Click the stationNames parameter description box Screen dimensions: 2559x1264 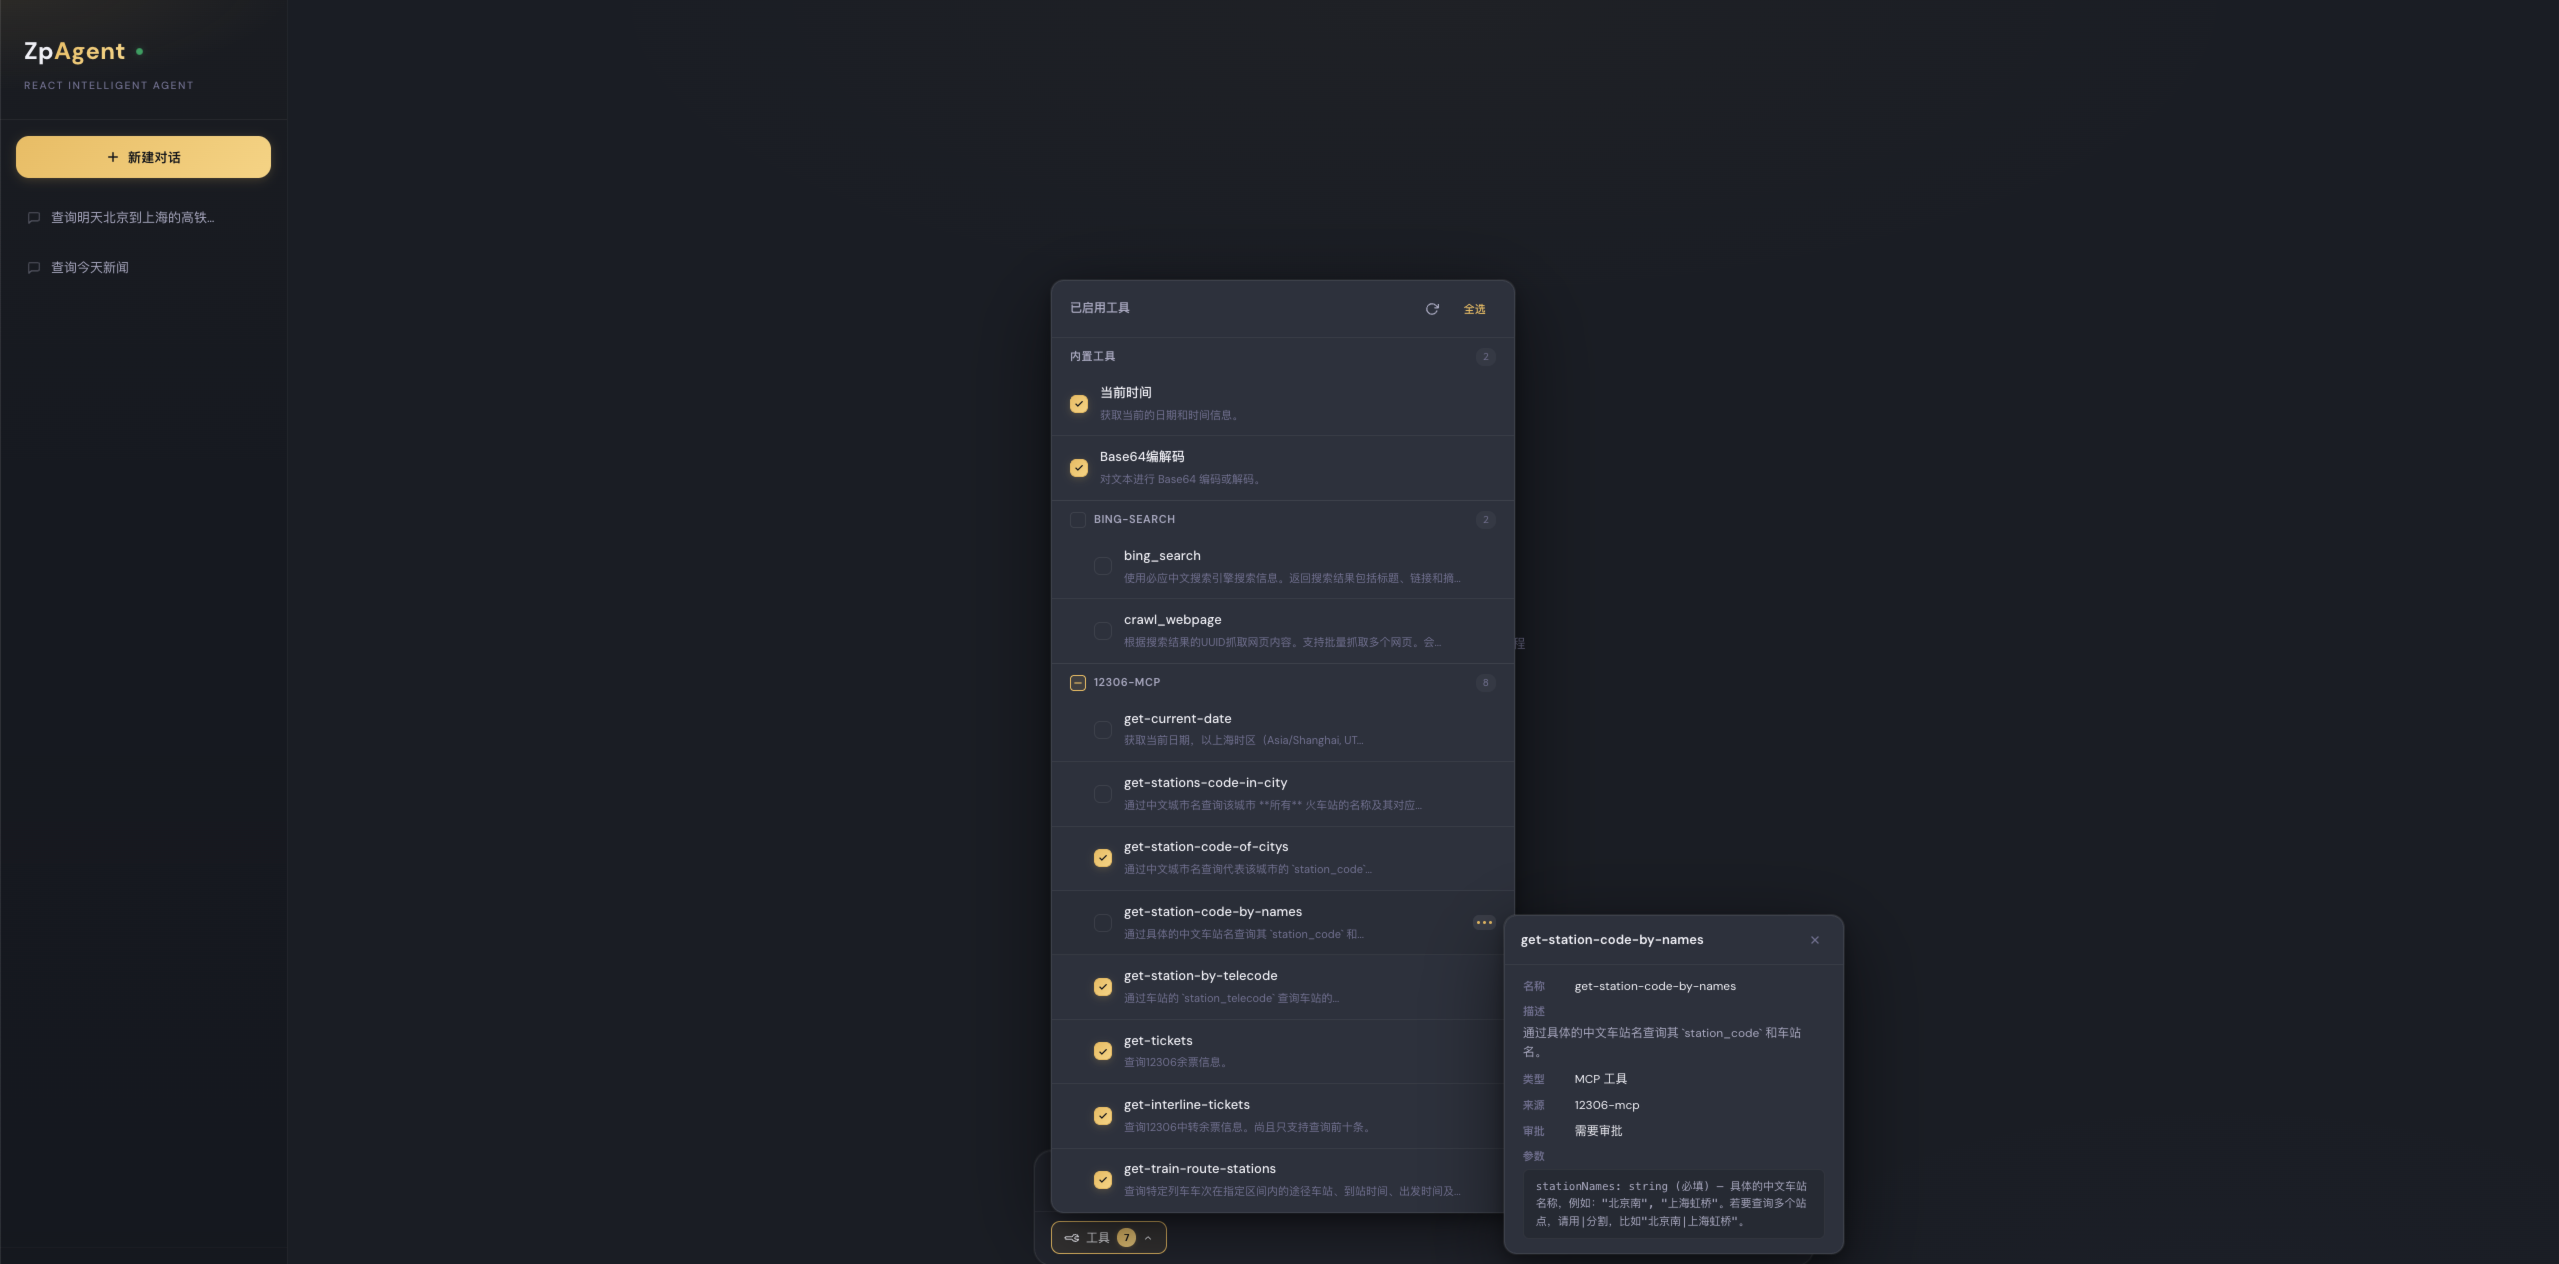point(1673,1204)
